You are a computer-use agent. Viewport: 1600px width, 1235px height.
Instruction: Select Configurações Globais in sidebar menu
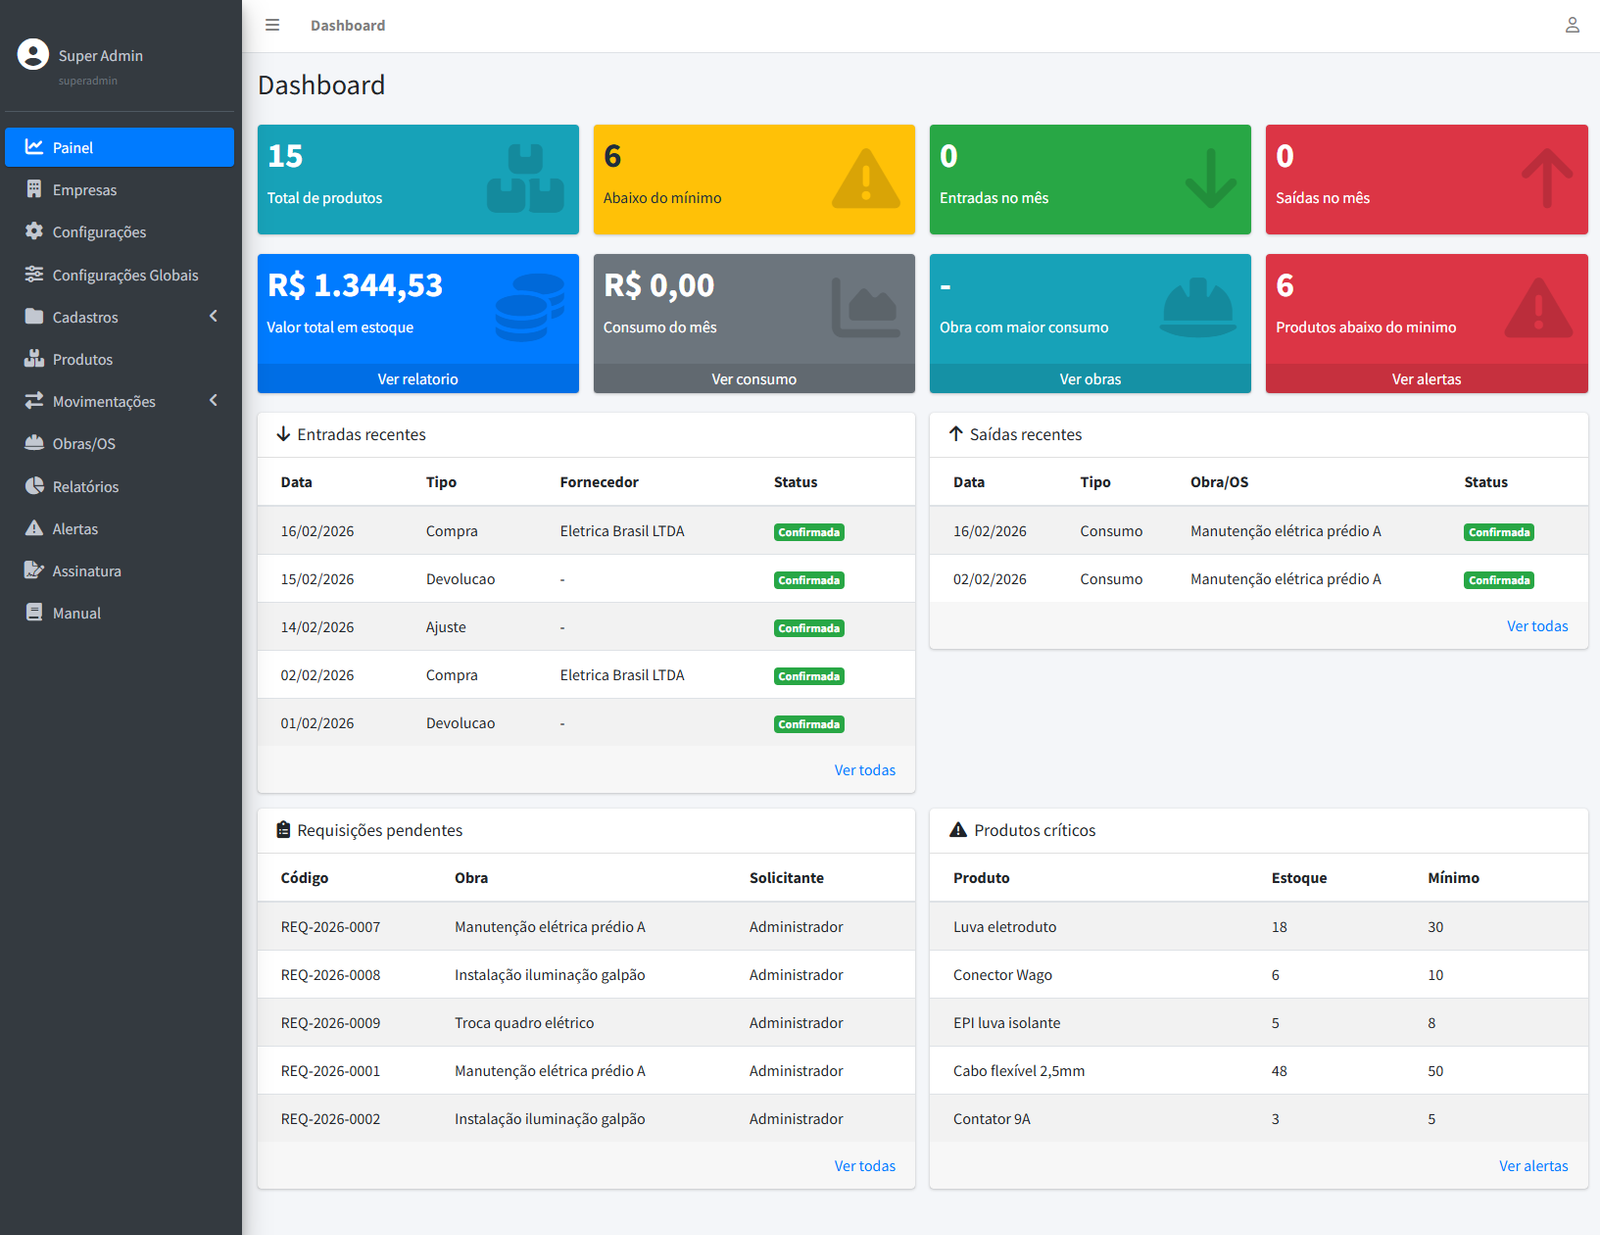click(125, 274)
